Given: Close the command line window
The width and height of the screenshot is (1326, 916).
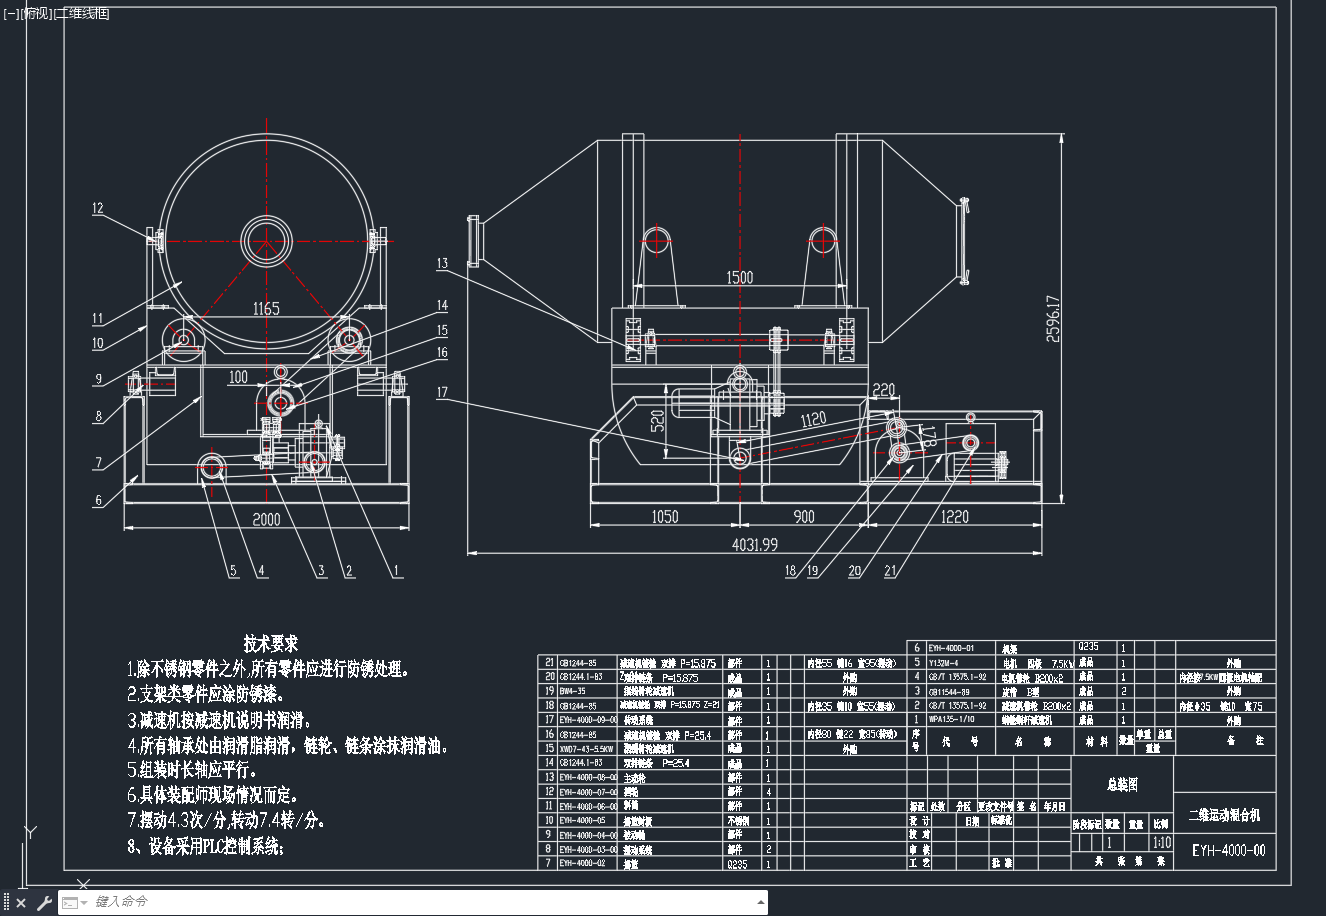Looking at the screenshot, I should click(21, 903).
